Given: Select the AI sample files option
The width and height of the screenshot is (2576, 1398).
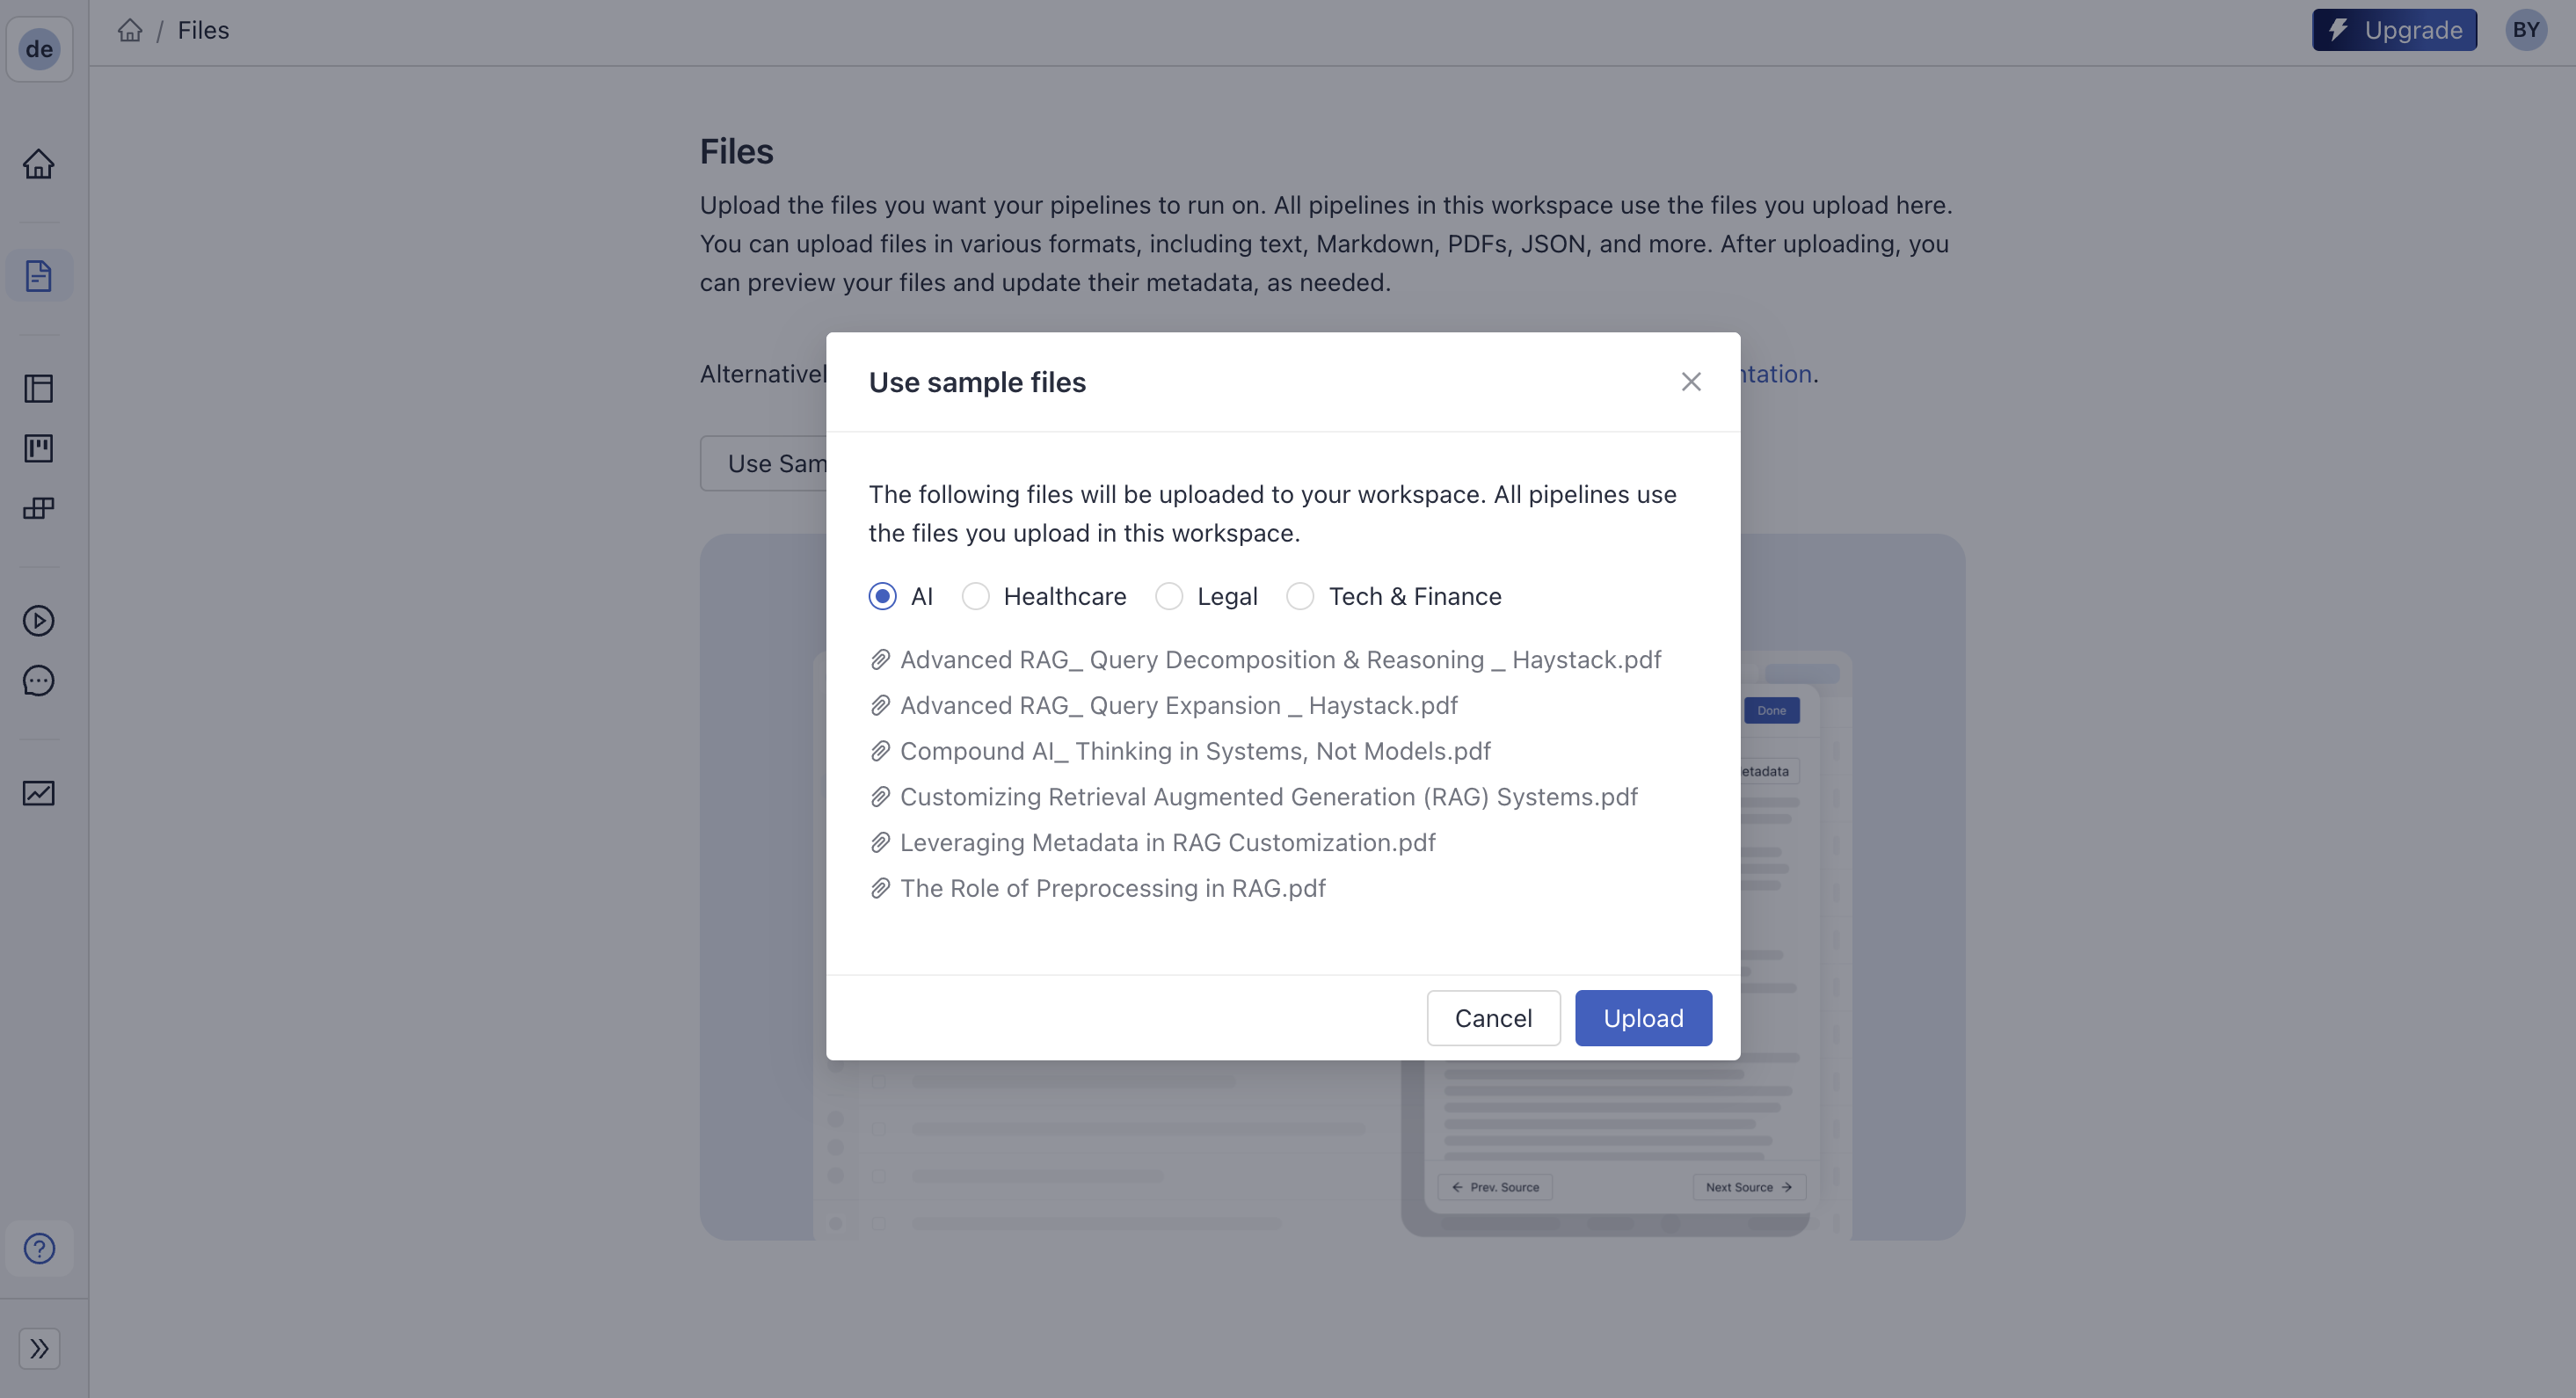Looking at the screenshot, I should point(882,597).
